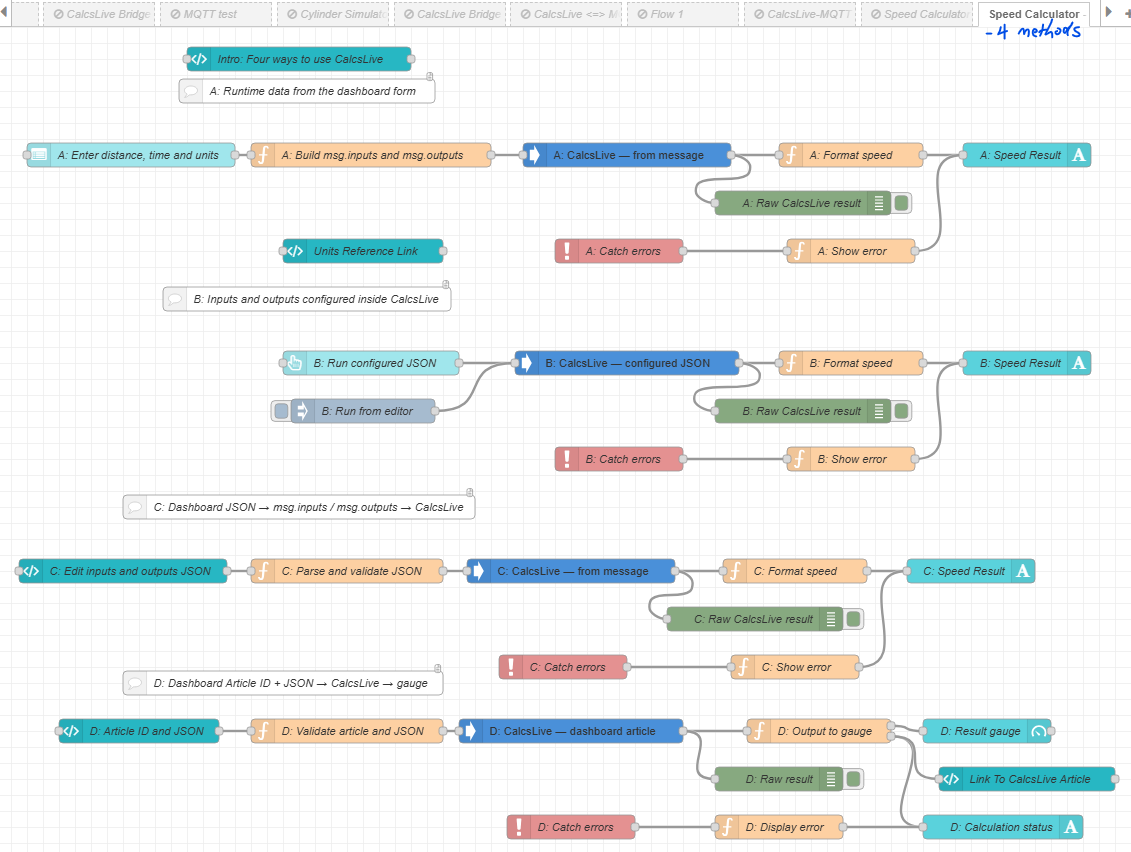Click function icon on A: Build msg.inputs node
Image resolution: width=1131 pixels, height=852 pixels.
[263, 155]
